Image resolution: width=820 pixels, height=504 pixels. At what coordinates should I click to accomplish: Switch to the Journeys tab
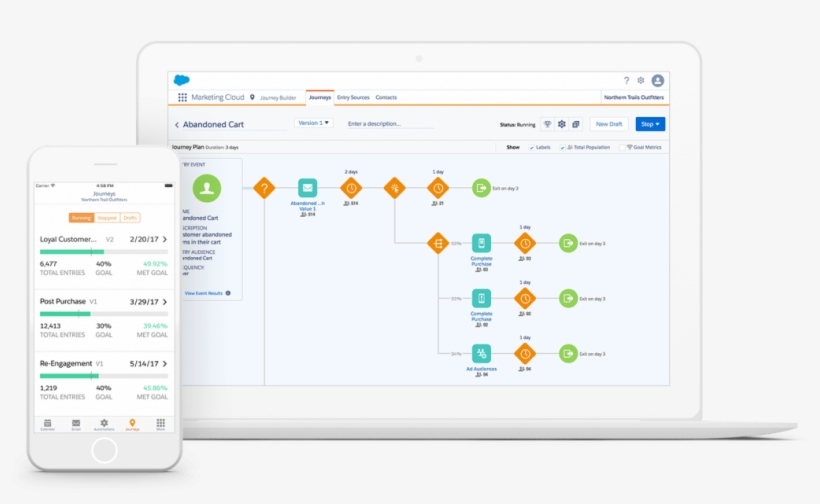320,97
